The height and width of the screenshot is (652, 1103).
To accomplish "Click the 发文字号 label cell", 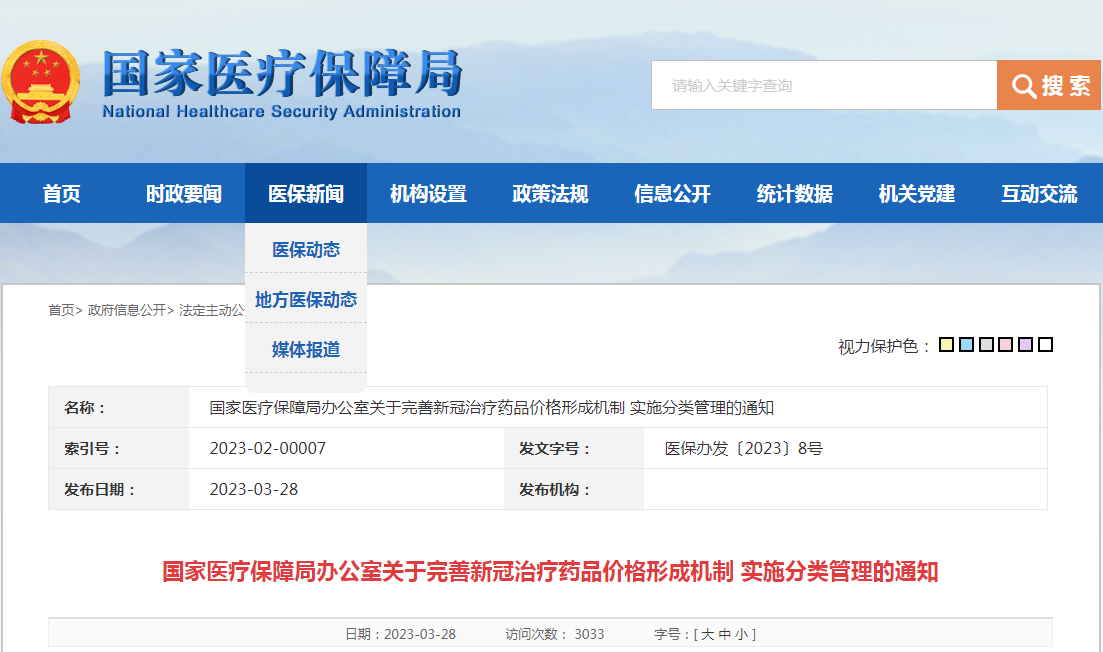I will click(574, 448).
